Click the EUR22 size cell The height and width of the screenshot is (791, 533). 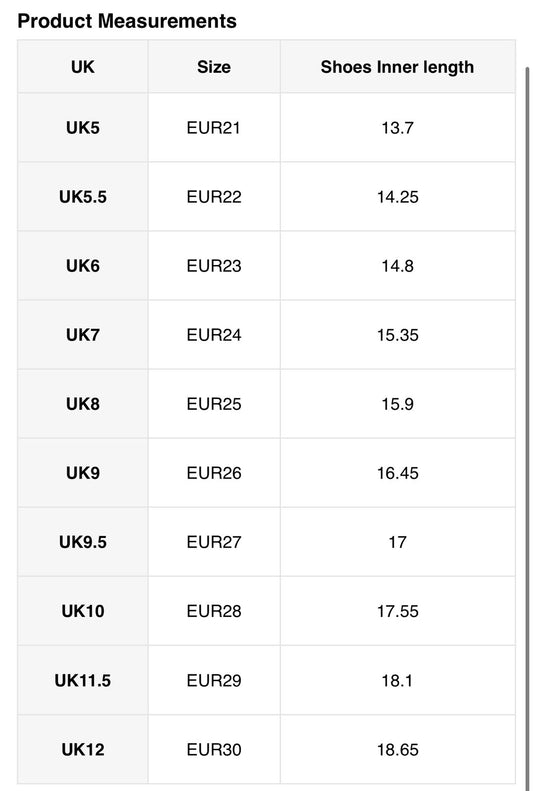214,197
